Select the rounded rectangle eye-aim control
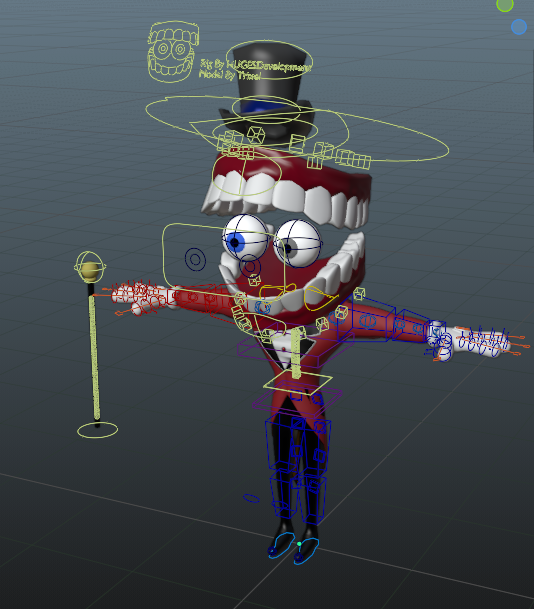The image size is (534, 609). pyautogui.click(x=224, y=261)
